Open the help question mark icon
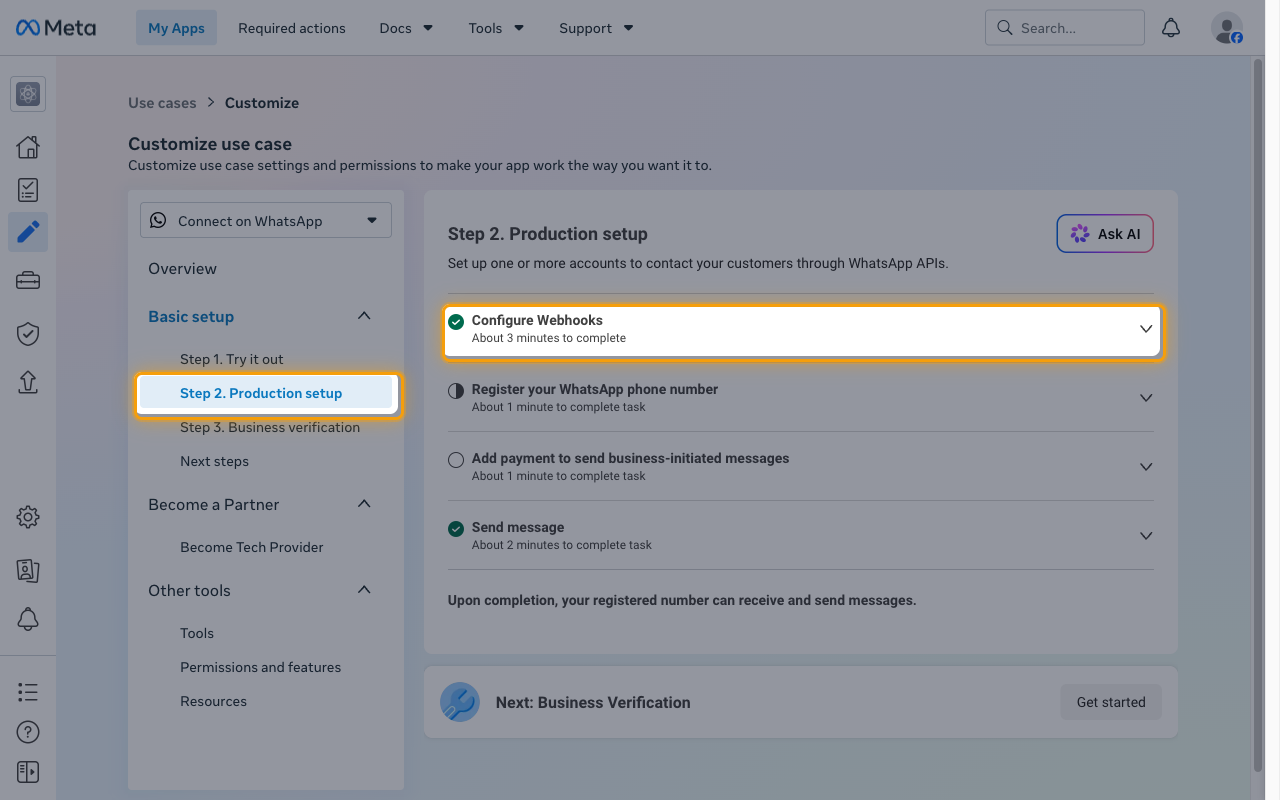Image resolution: width=1280 pixels, height=800 pixels. click(x=28, y=732)
